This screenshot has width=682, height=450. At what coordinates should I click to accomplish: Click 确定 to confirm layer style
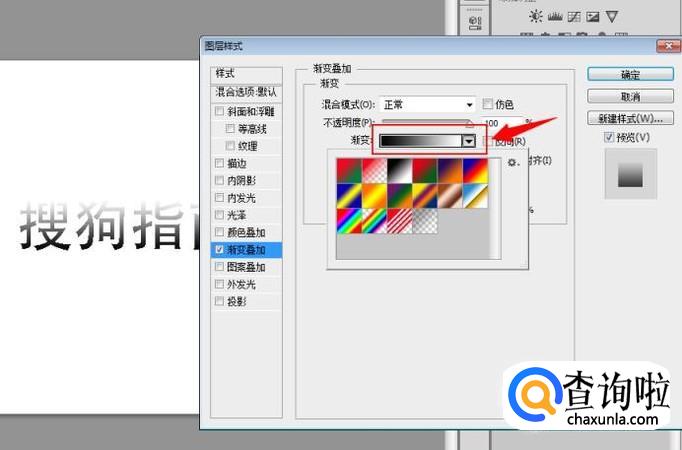tap(630, 74)
